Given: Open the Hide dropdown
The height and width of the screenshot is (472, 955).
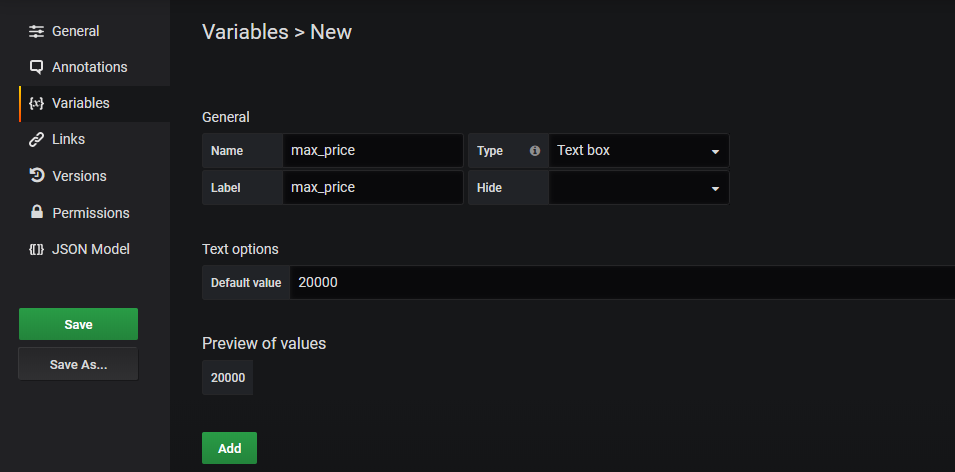Looking at the screenshot, I should [639, 188].
